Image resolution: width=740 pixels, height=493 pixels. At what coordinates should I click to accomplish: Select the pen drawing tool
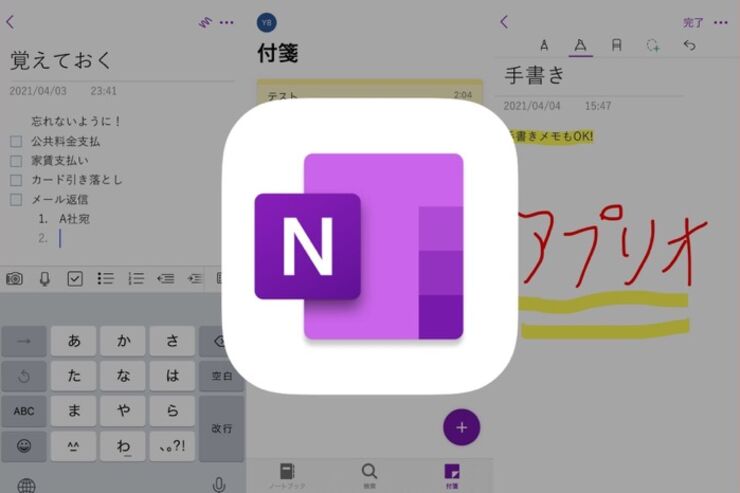[544, 45]
